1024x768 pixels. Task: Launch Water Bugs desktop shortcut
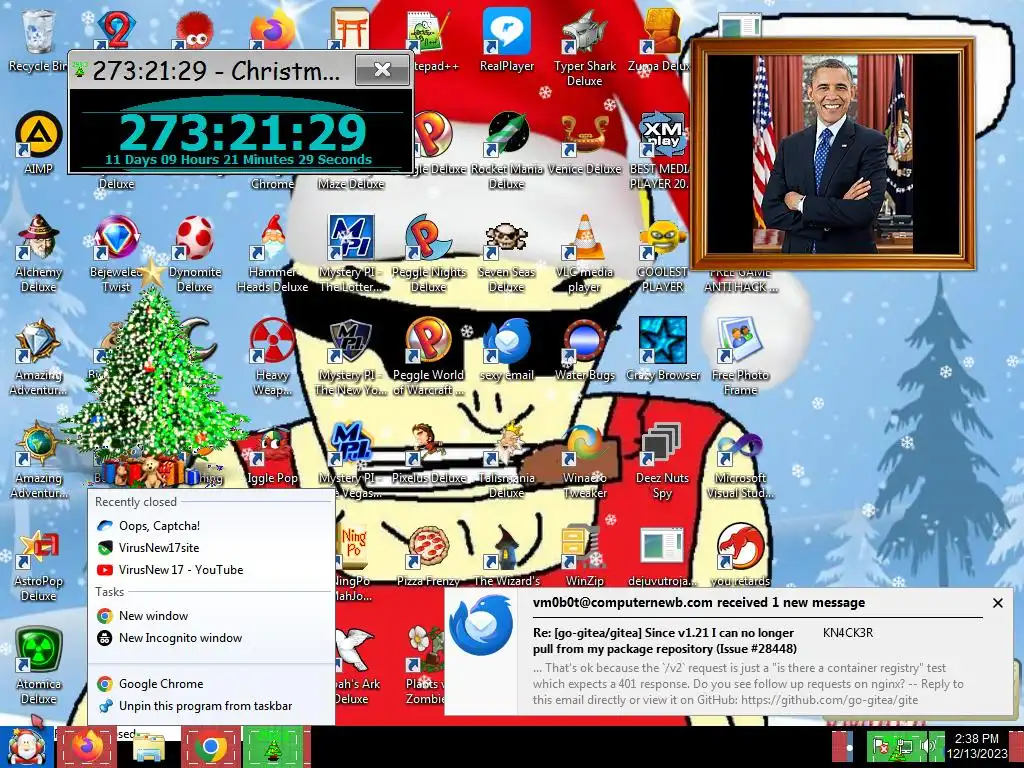click(x=584, y=349)
